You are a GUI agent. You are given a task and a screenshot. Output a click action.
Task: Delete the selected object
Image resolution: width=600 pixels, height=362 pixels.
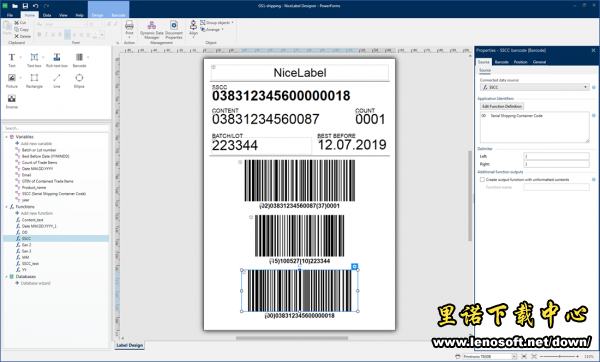point(22,36)
